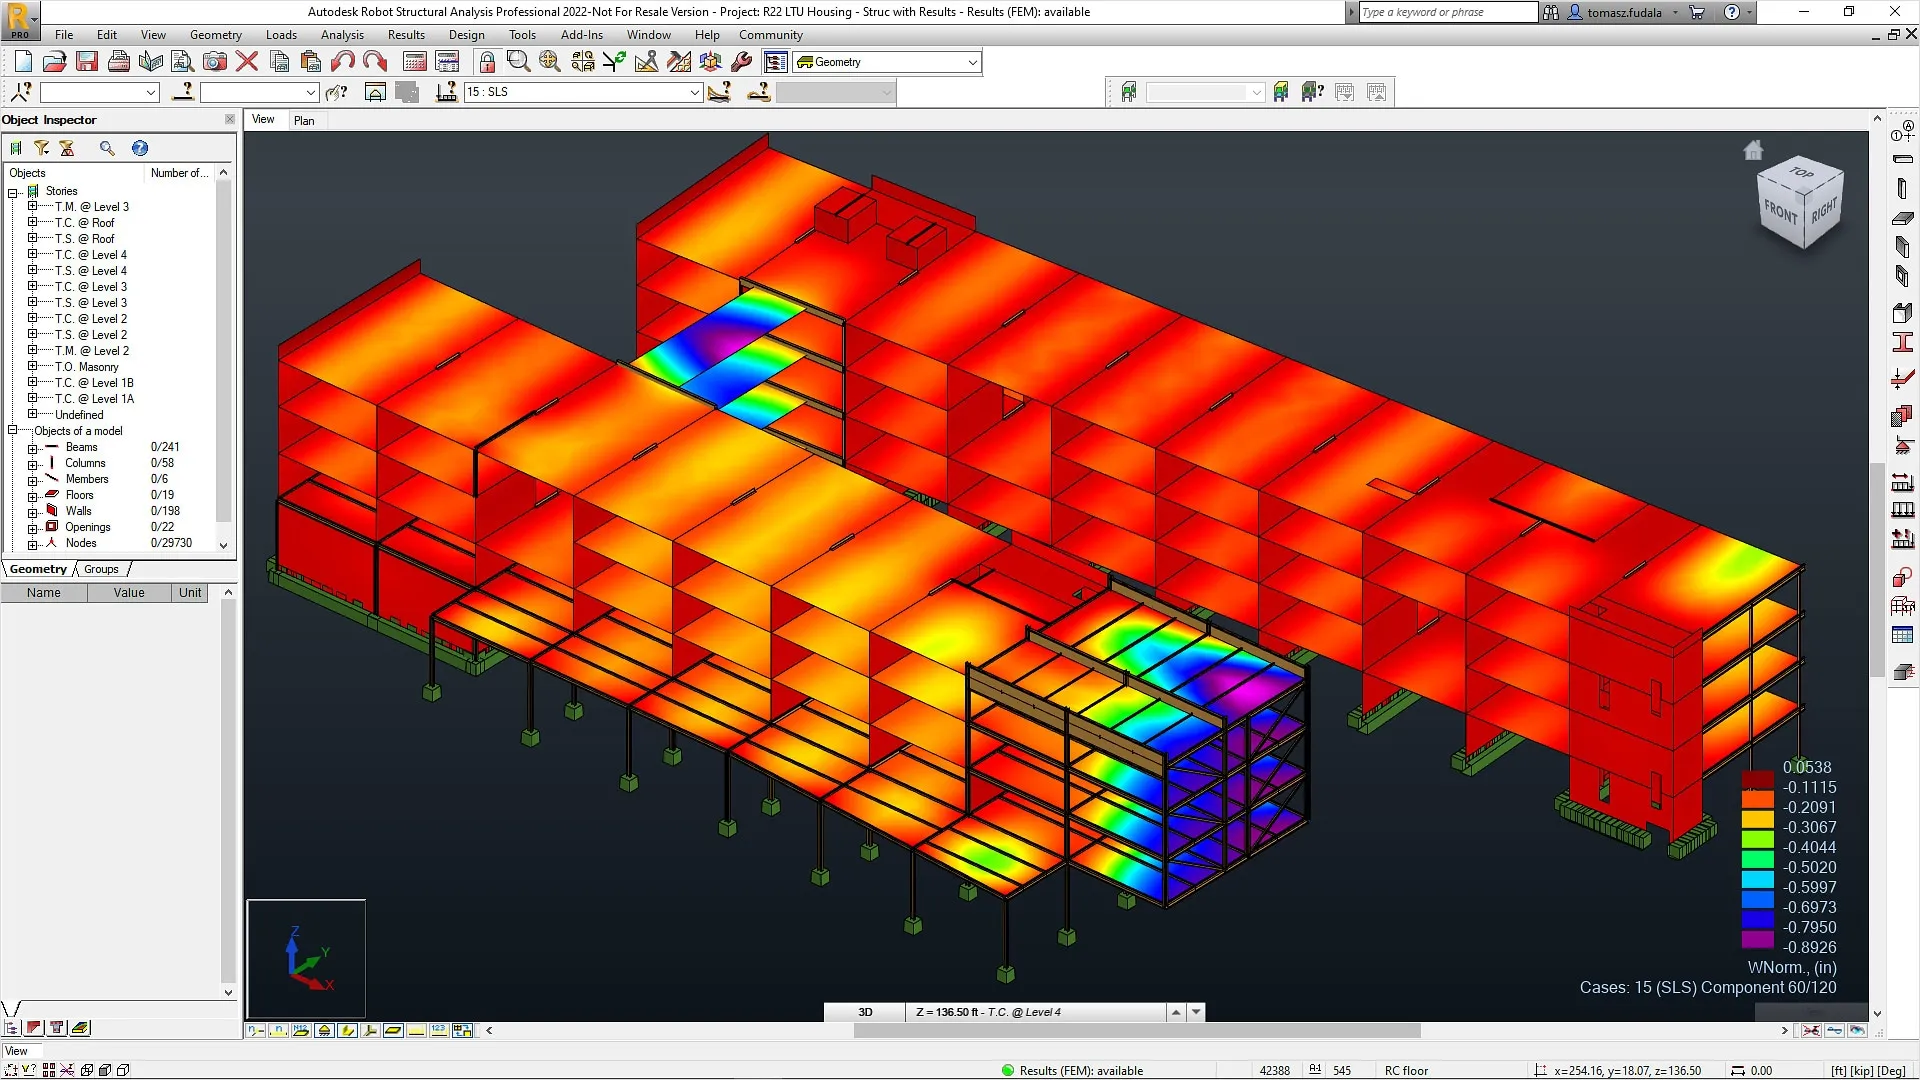Select the search binoculars icon near keyword field
The image size is (1920, 1080).
click(x=1551, y=12)
